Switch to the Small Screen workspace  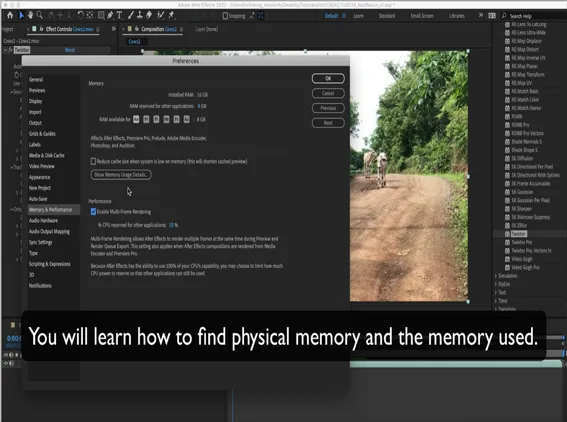coord(422,16)
